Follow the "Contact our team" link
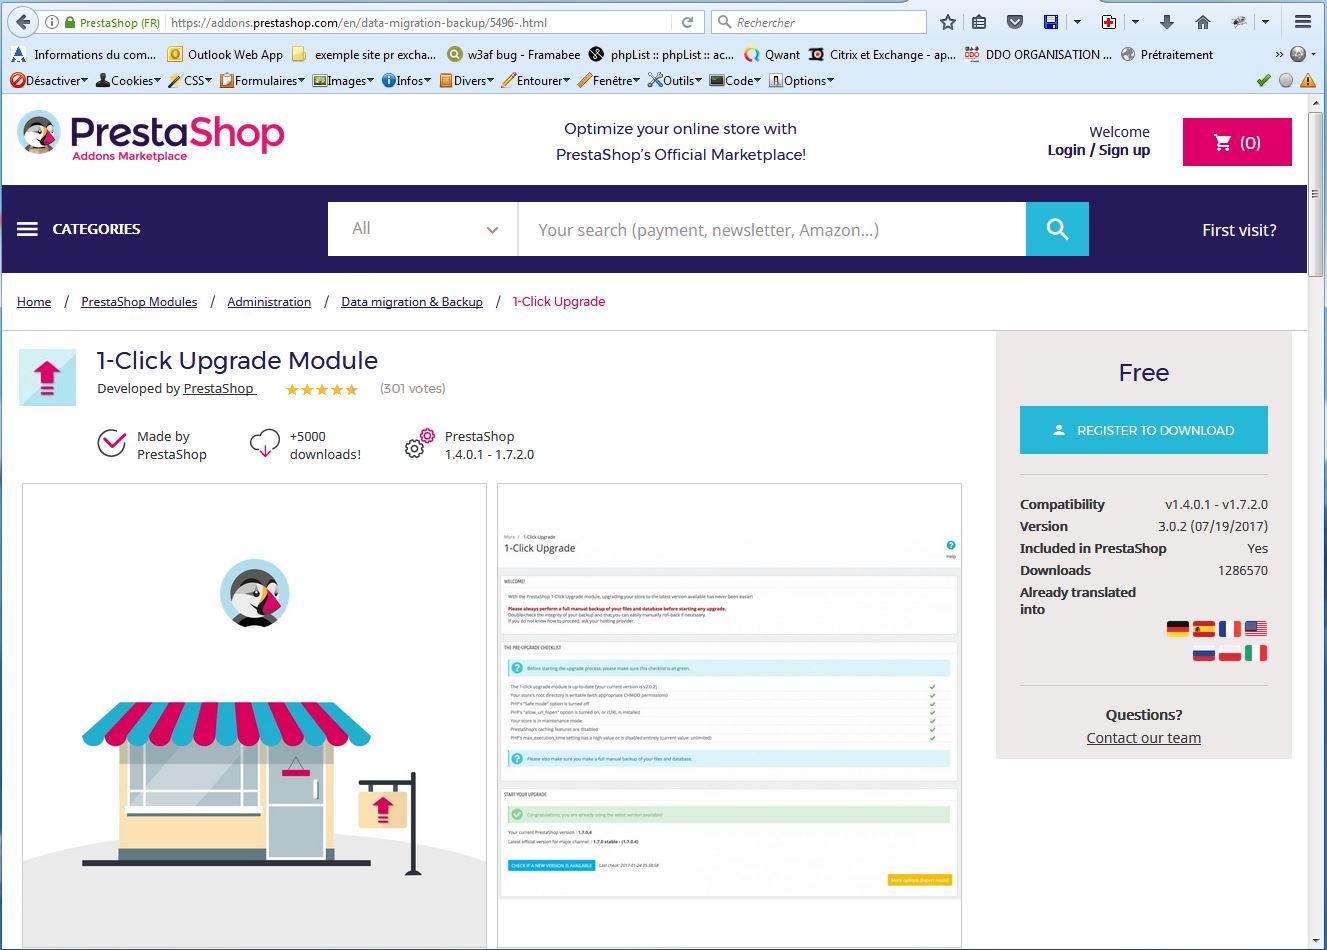Screen dimensions: 1327x950 [1143, 738]
